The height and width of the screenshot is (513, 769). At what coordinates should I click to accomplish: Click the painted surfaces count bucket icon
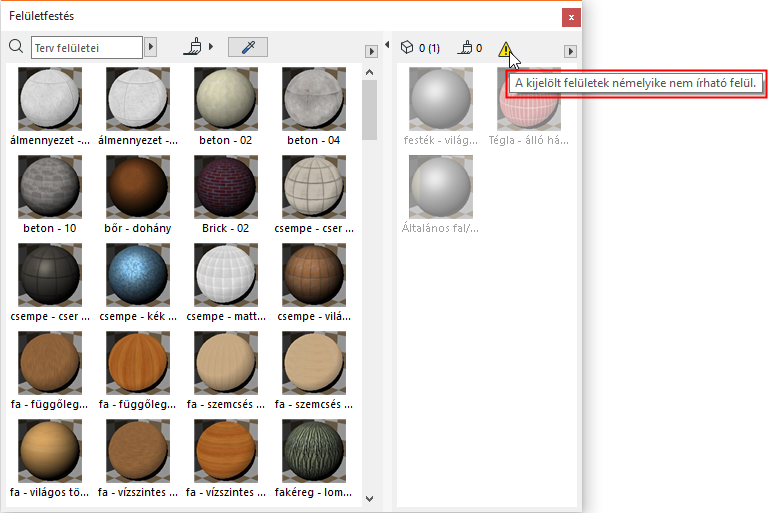(x=465, y=47)
